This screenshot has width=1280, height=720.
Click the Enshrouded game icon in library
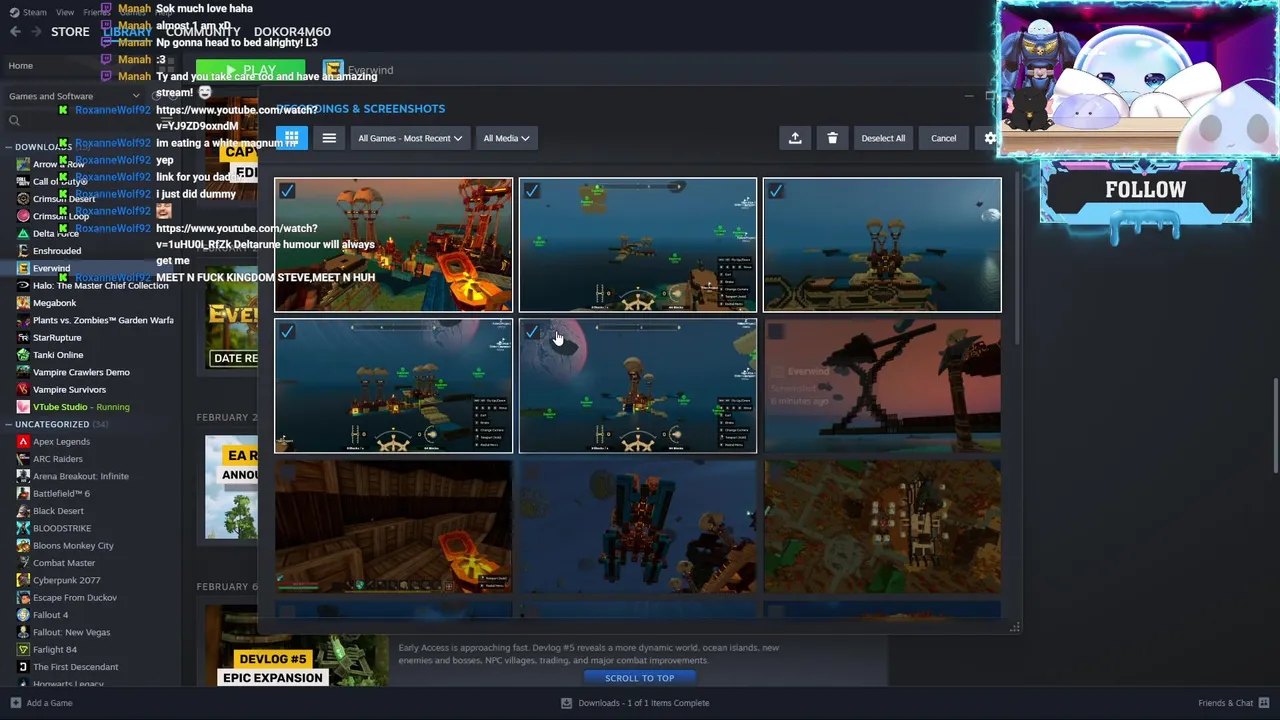pyautogui.click(x=23, y=251)
